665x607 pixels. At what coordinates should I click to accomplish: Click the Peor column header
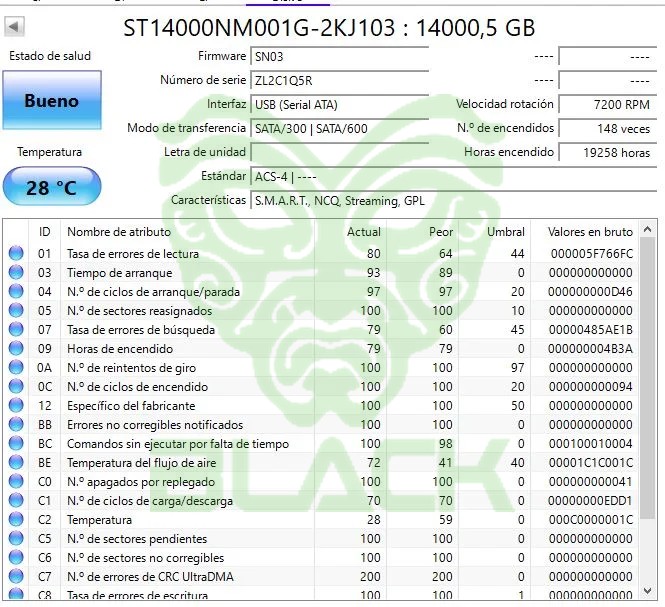pos(423,232)
